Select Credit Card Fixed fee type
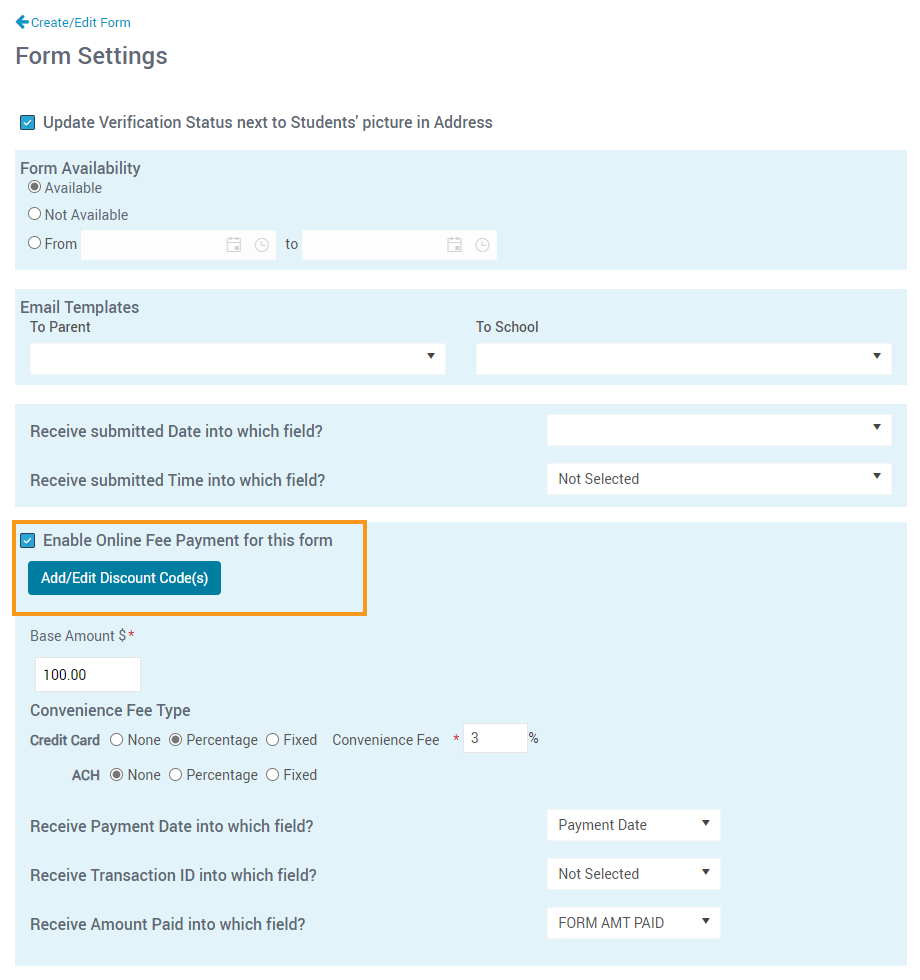The image size is (920, 980). pos(272,740)
